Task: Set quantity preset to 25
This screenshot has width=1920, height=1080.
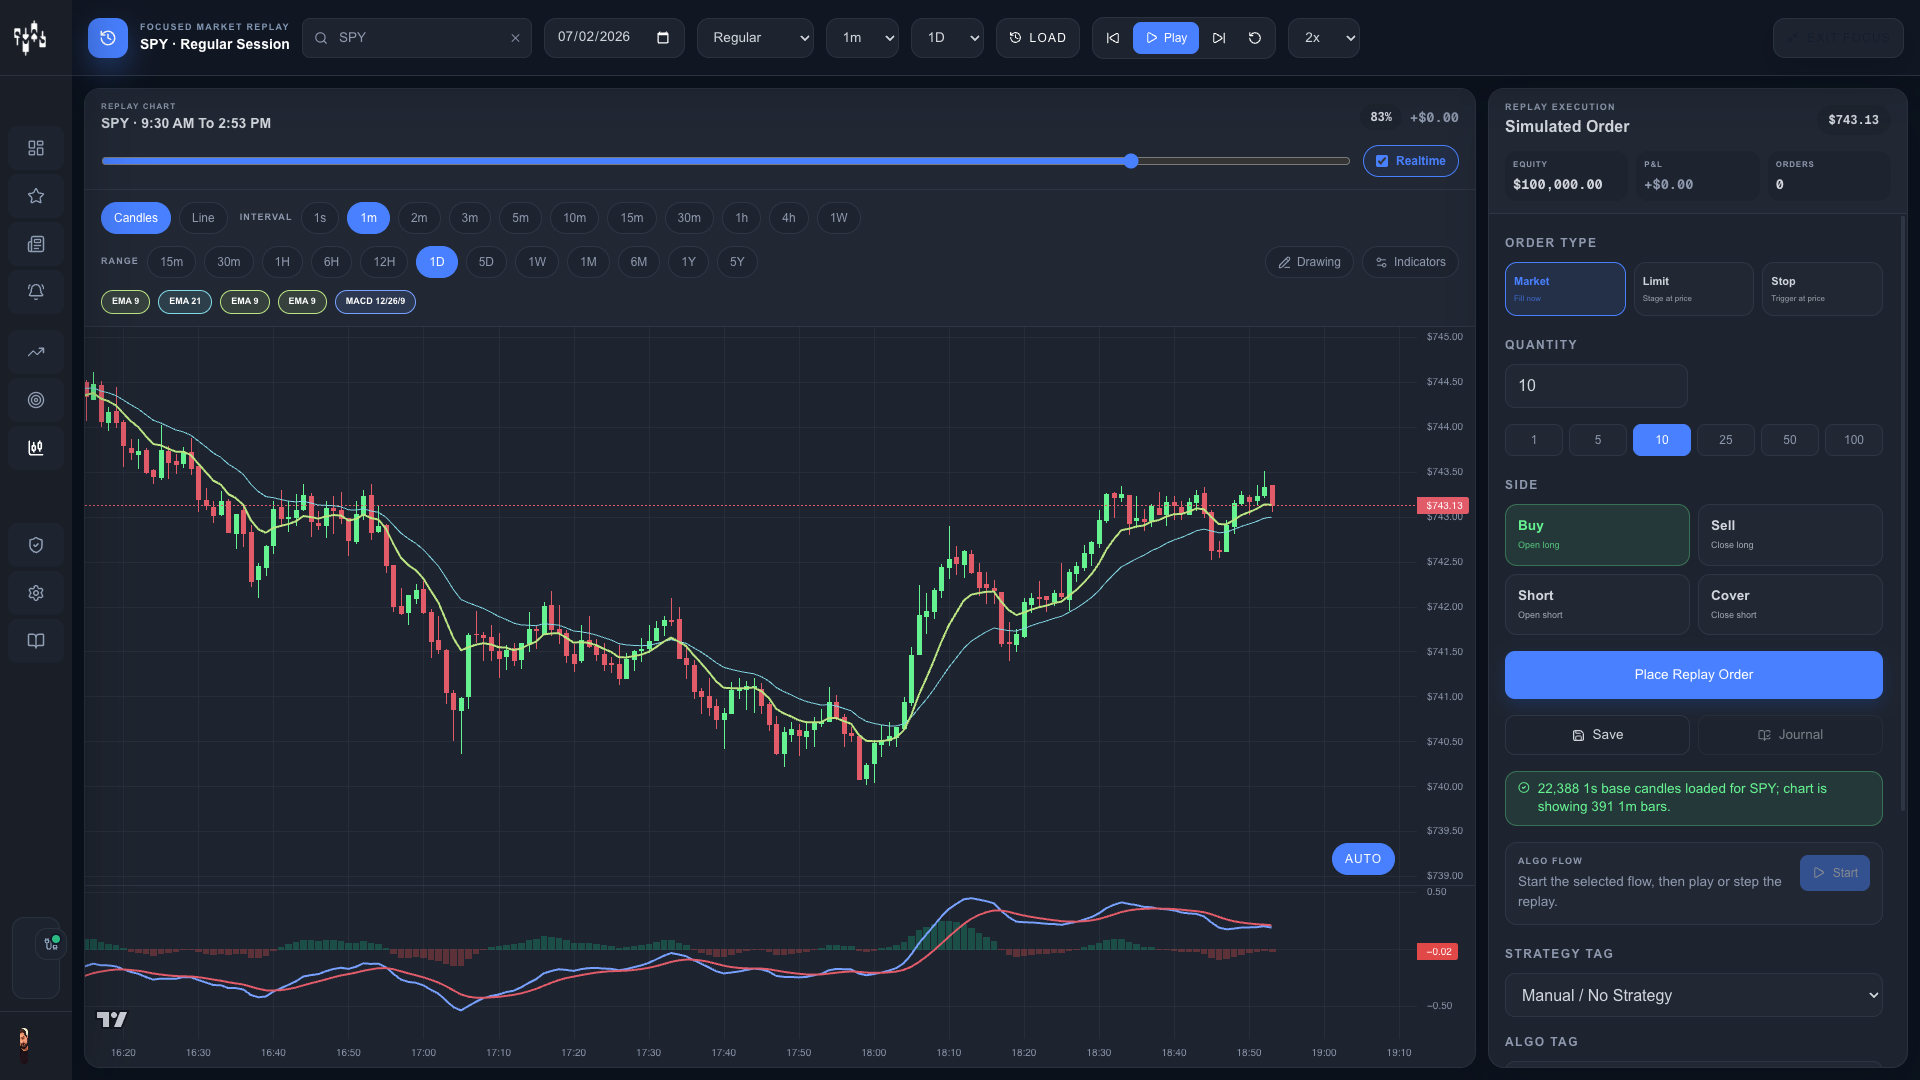Action: 1726,440
